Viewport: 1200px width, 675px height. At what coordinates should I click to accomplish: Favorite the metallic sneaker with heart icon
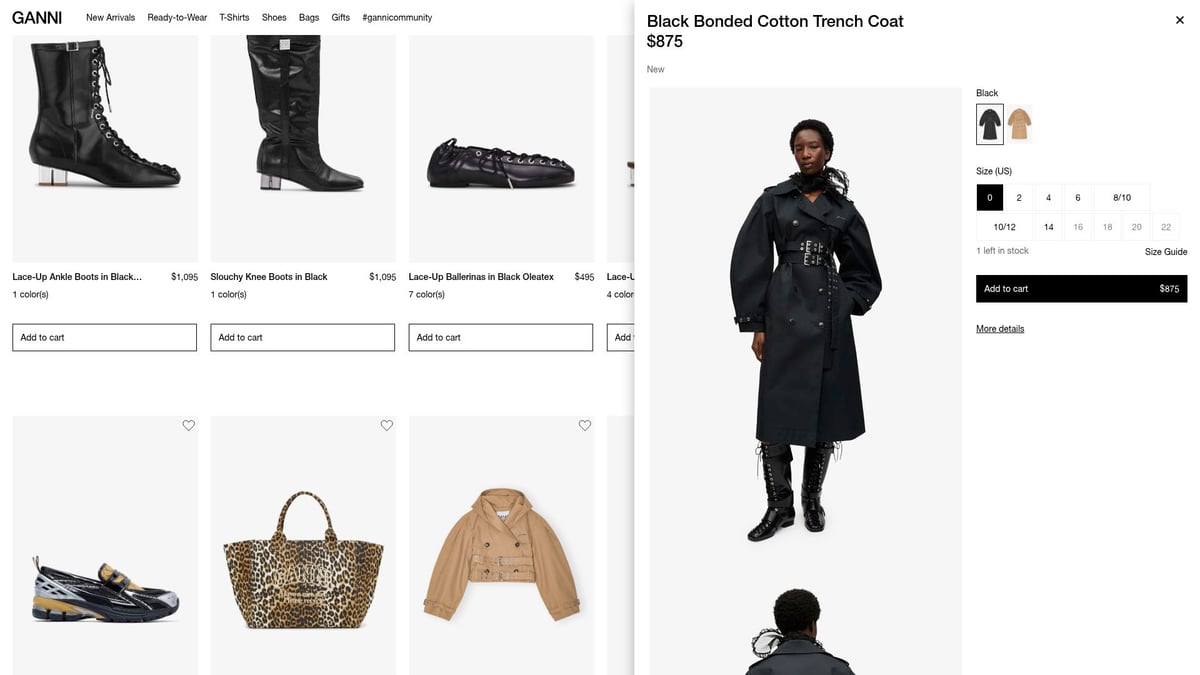[189, 426]
